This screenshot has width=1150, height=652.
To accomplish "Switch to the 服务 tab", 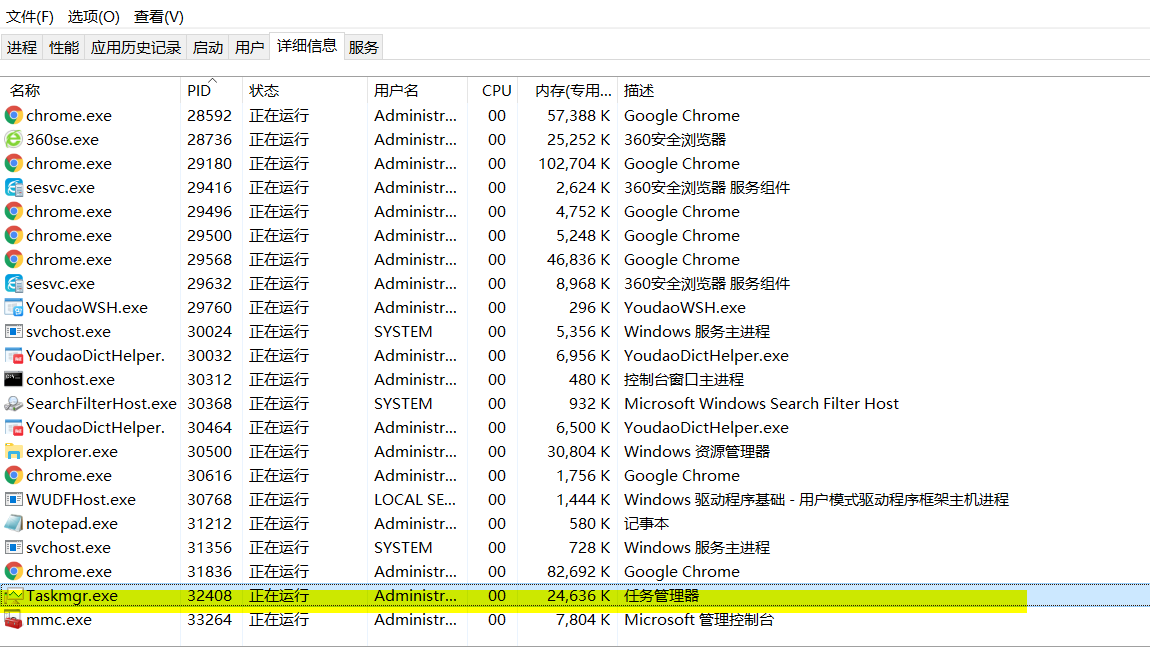I will [x=364, y=48].
